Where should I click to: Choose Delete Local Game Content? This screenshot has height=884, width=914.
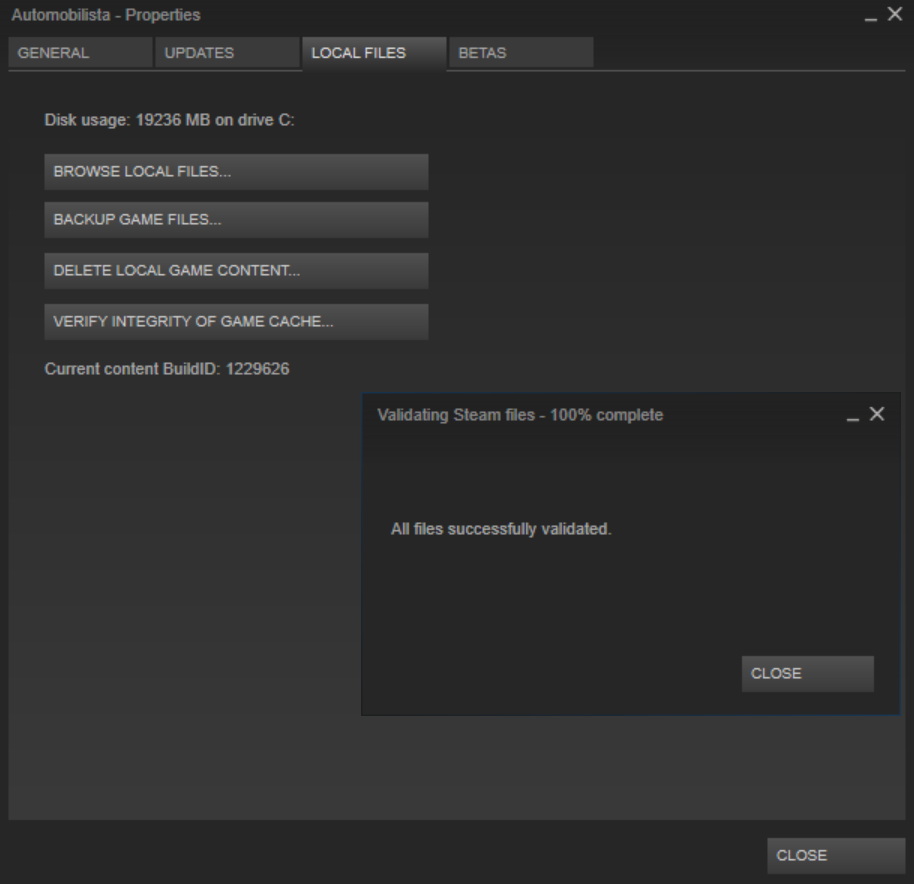tap(236, 271)
